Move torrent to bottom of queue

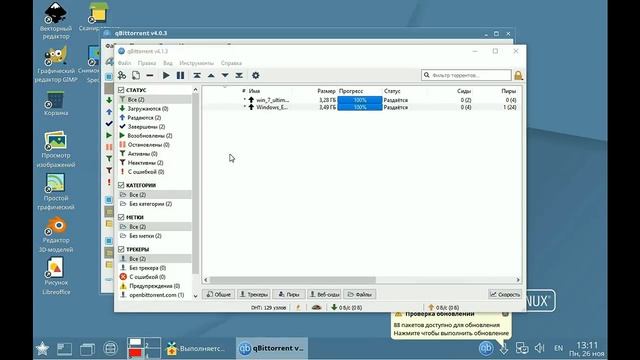click(239, 75)
